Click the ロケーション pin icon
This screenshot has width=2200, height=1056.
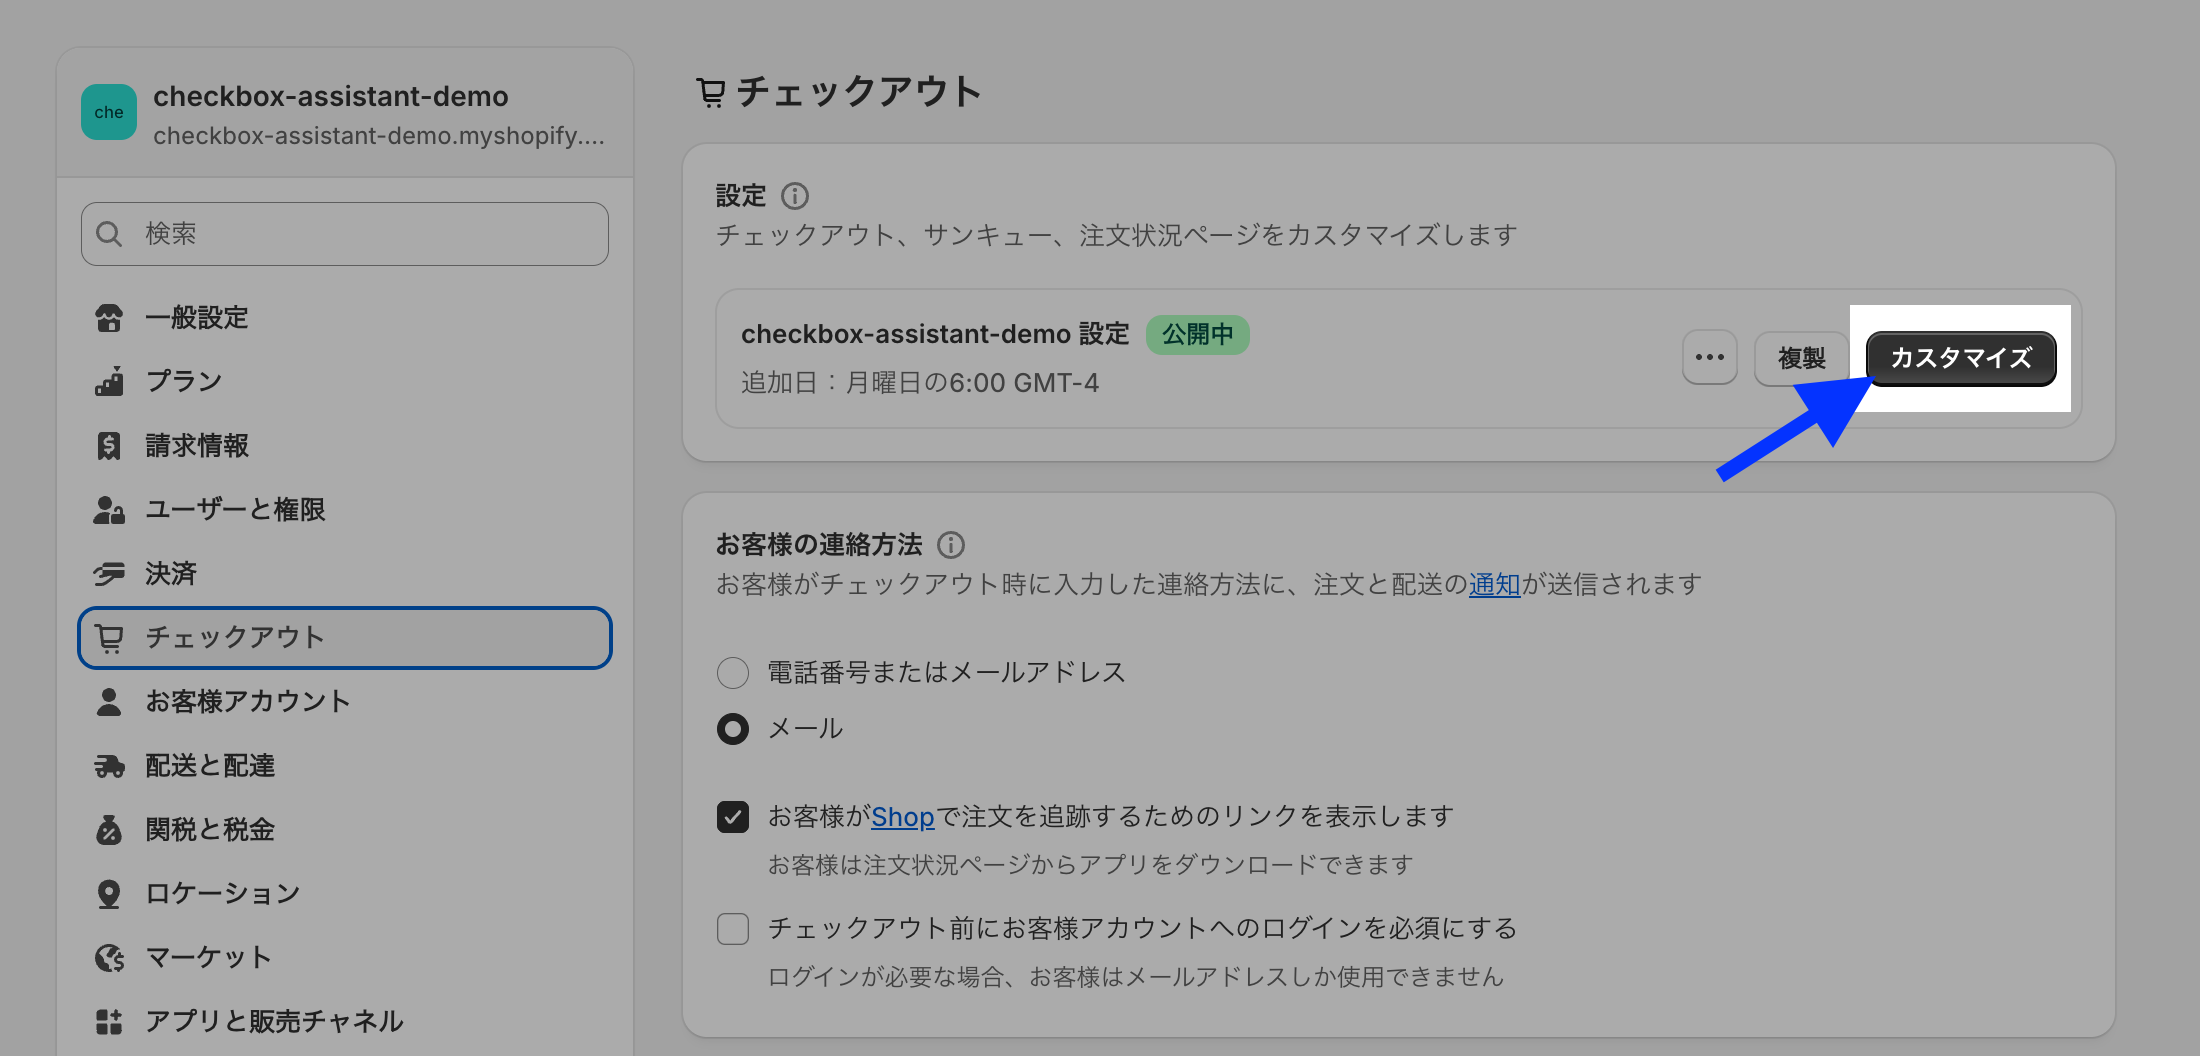point(109,894)
